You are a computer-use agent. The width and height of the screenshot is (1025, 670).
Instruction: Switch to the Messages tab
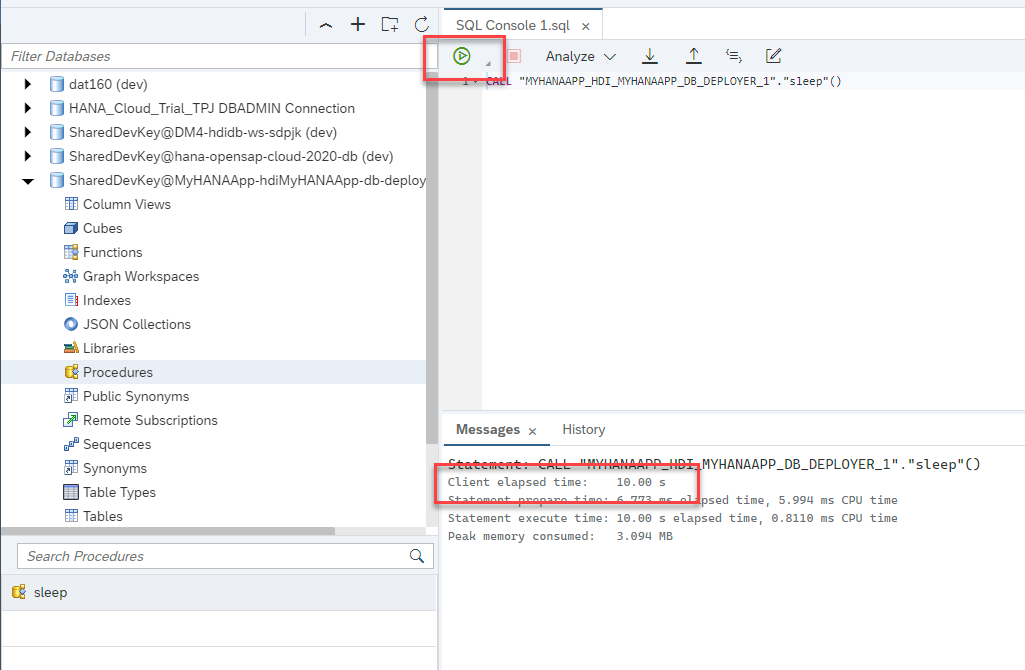pos(488,429)
